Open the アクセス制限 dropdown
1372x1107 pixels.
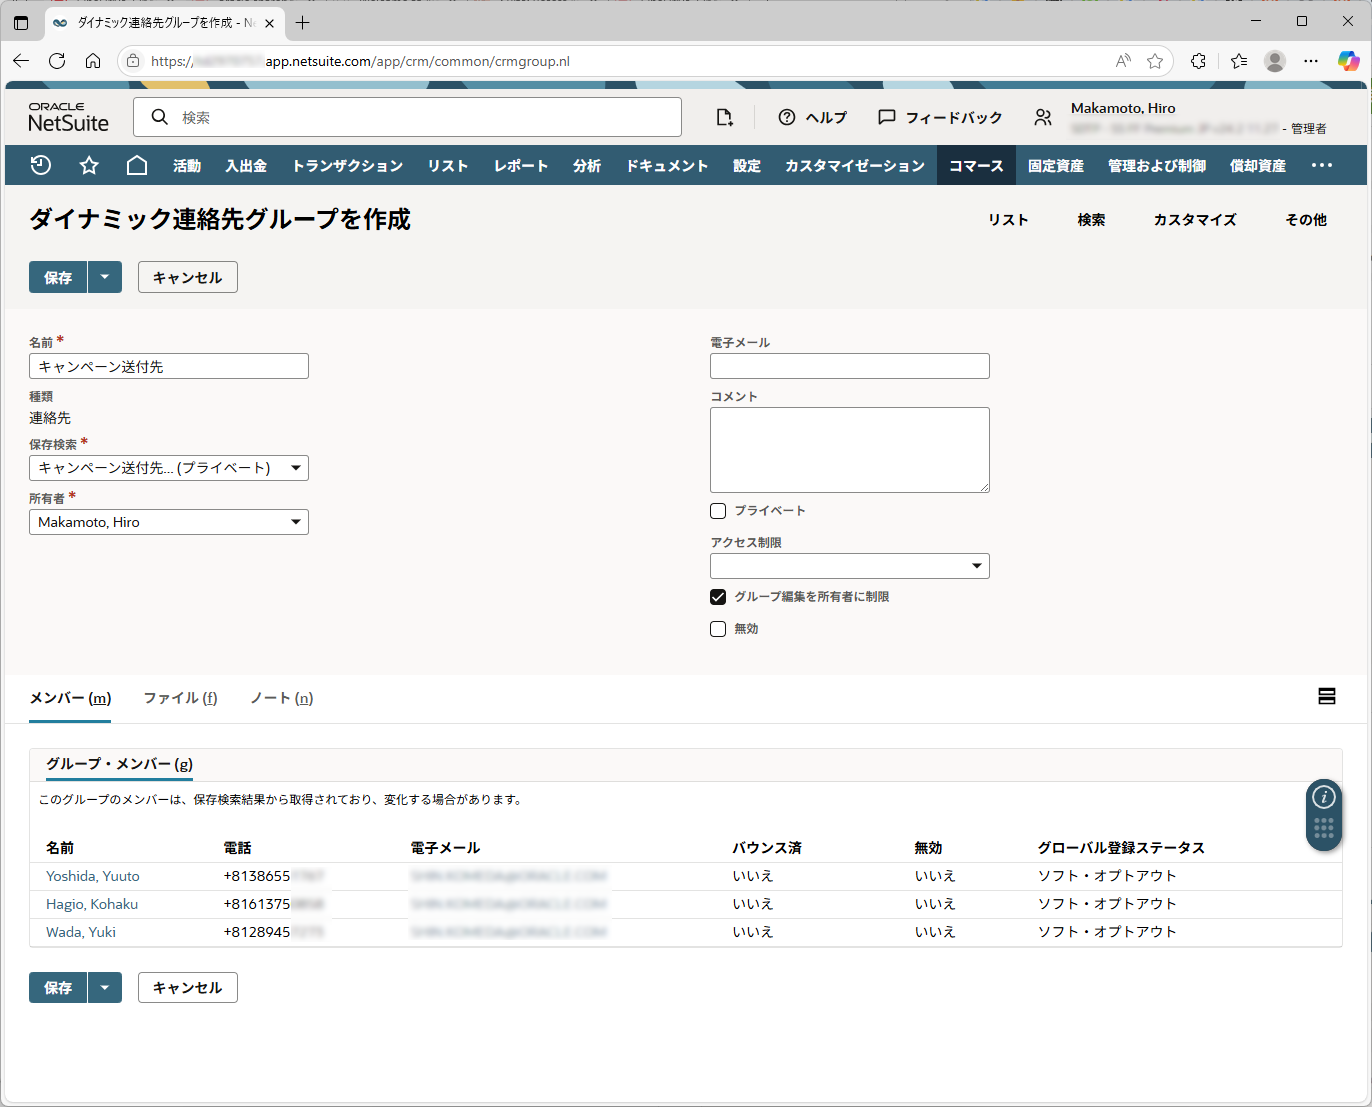[x=850, y=566]
